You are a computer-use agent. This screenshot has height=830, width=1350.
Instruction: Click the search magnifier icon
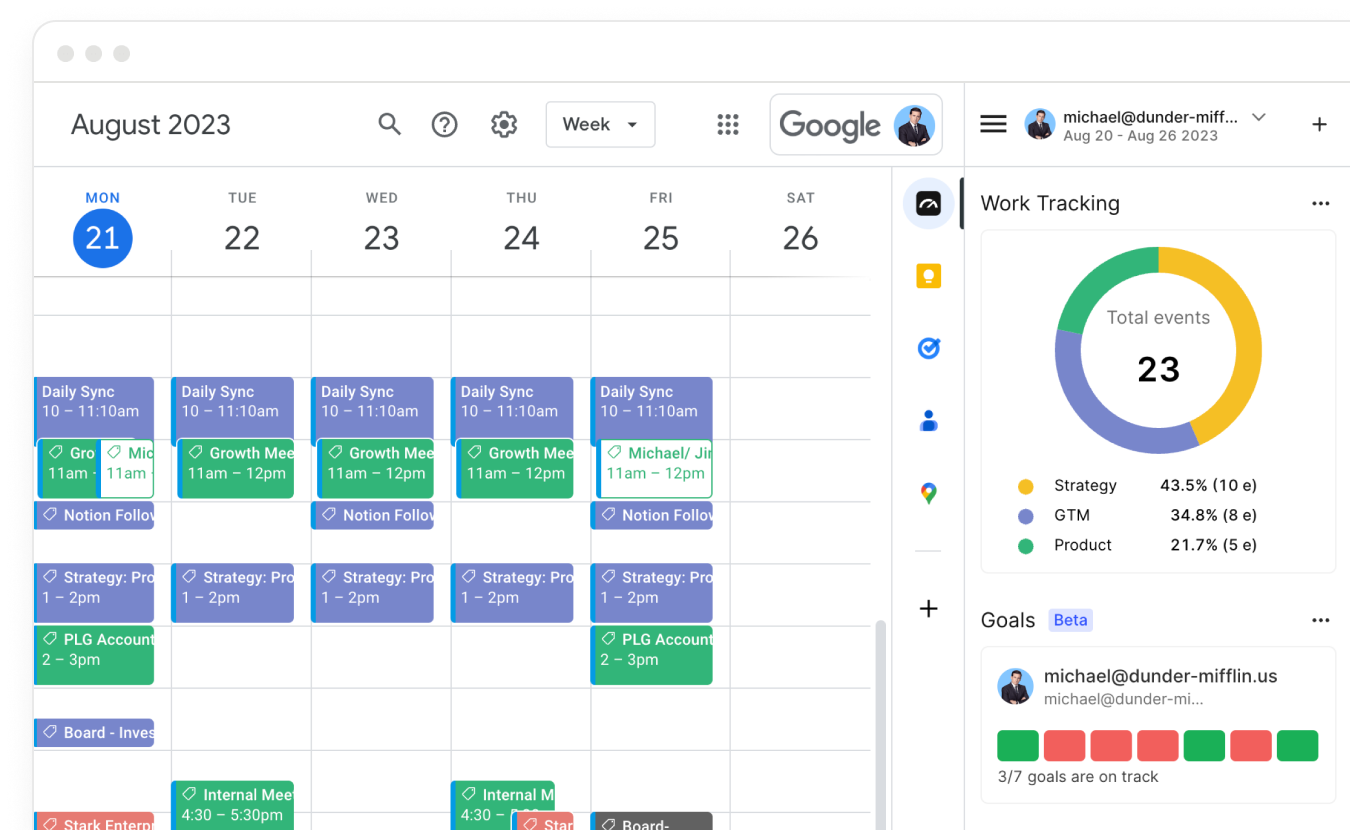pyautogui.click(x=389, y=124)
